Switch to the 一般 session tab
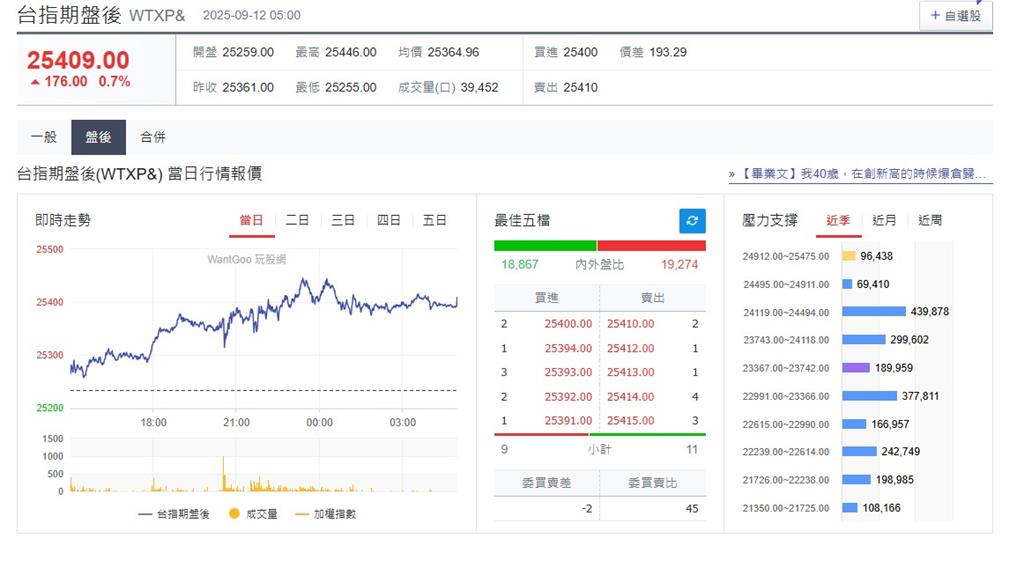Screen dimensions: 1024x575 44,138
